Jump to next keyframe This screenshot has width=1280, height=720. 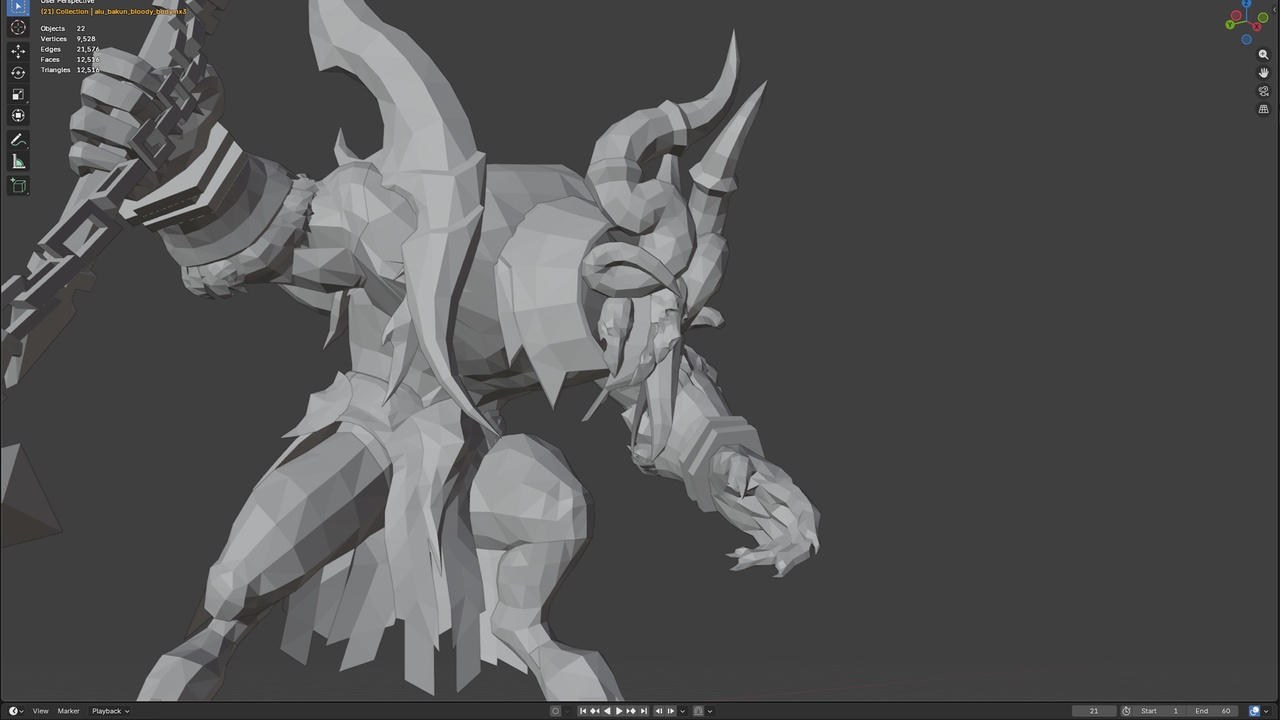coord(631,711)
